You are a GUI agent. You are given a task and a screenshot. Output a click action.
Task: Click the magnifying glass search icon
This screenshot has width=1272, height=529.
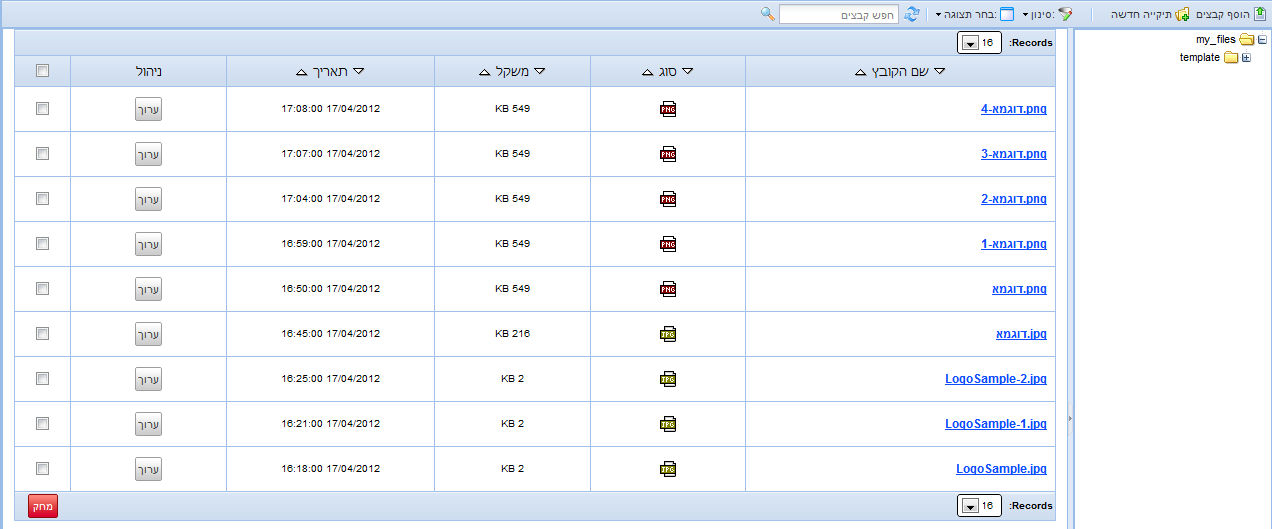click(x=768, y=14)
